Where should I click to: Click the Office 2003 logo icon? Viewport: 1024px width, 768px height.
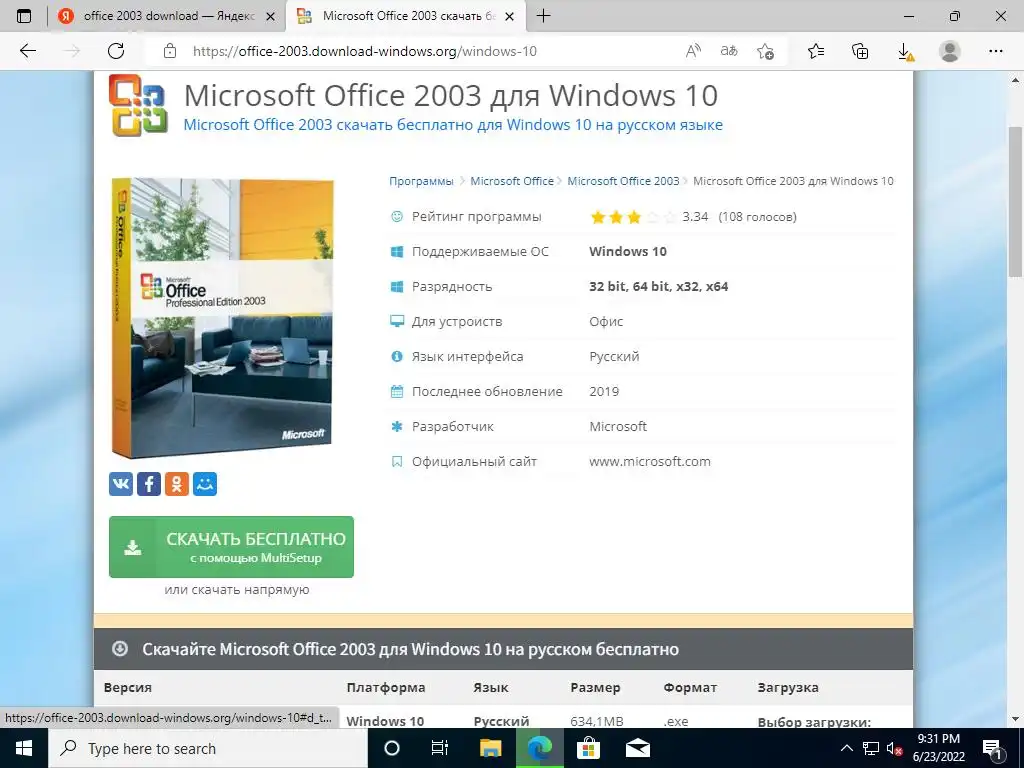[138, 105]
